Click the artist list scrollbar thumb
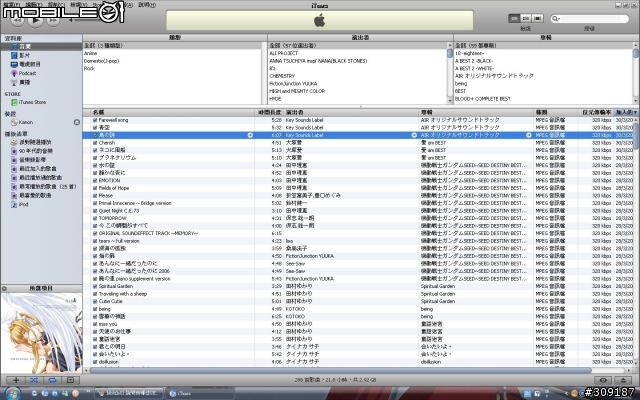Image resolution: width=640 pixels, height=400 pixels. pyautogui.click(x=450, y=53)
